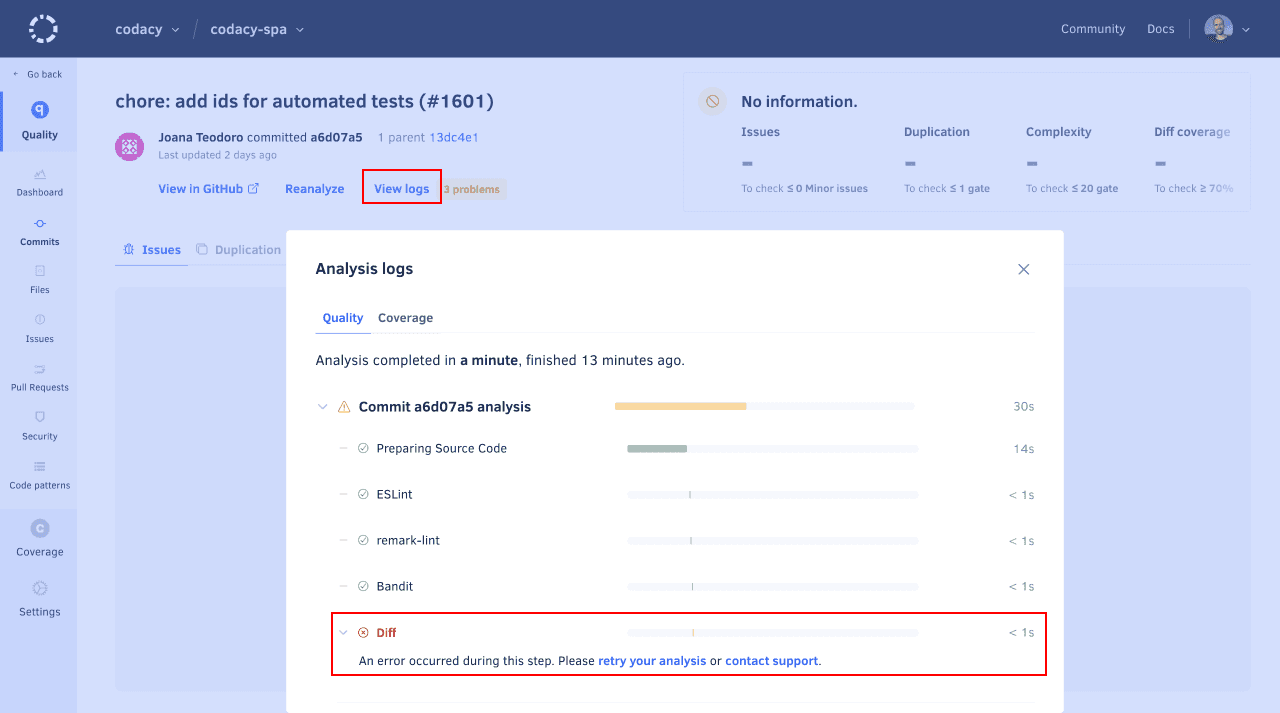Open Security in the sidebar
The width and height of the screenshot is (1280, 713).
40,426
